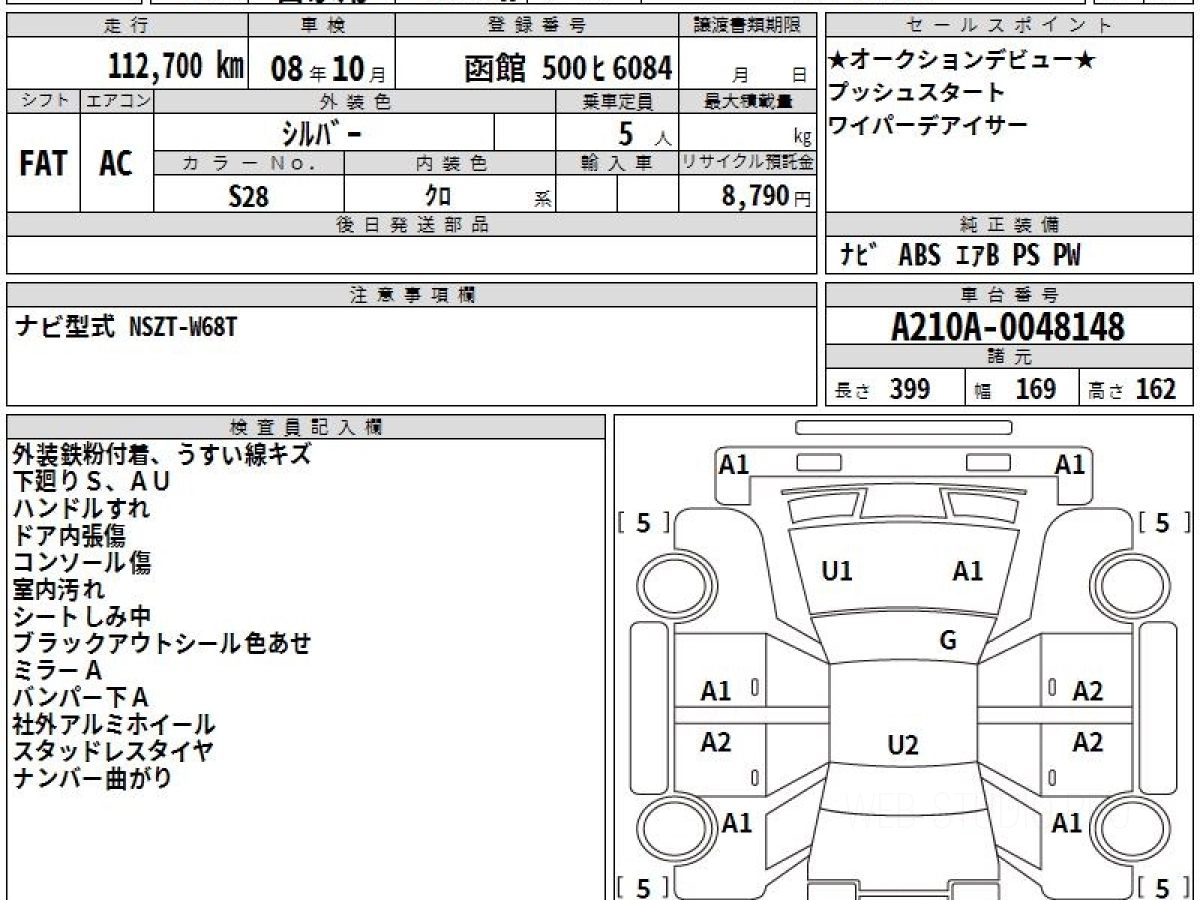Select note 外装鉄粉付着、うすい線キズ
The width and height of the screenshot is (1200, 900).
162,454
